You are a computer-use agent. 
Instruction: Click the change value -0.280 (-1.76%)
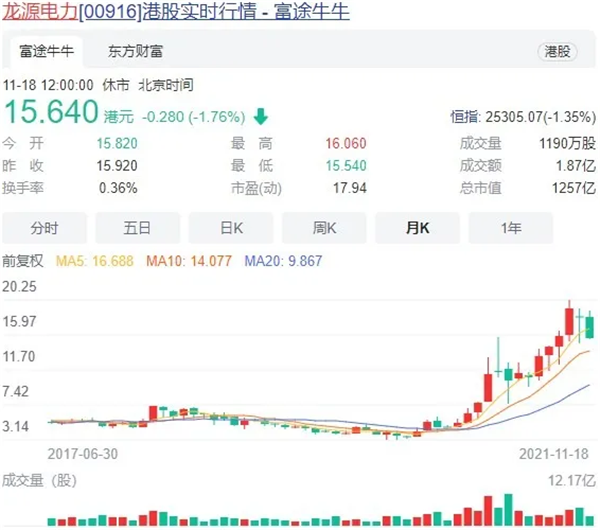coord(194,117)
